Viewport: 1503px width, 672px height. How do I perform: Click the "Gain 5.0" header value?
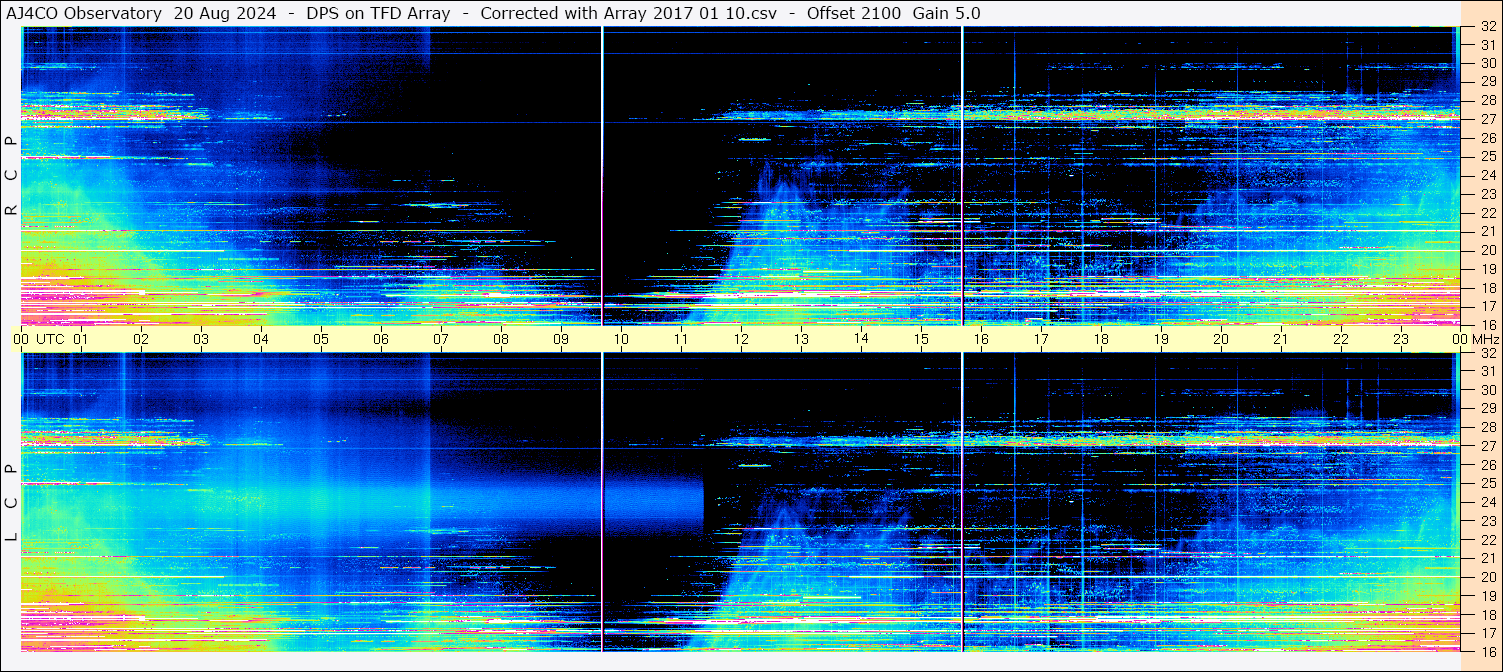[x=947, y=13]
